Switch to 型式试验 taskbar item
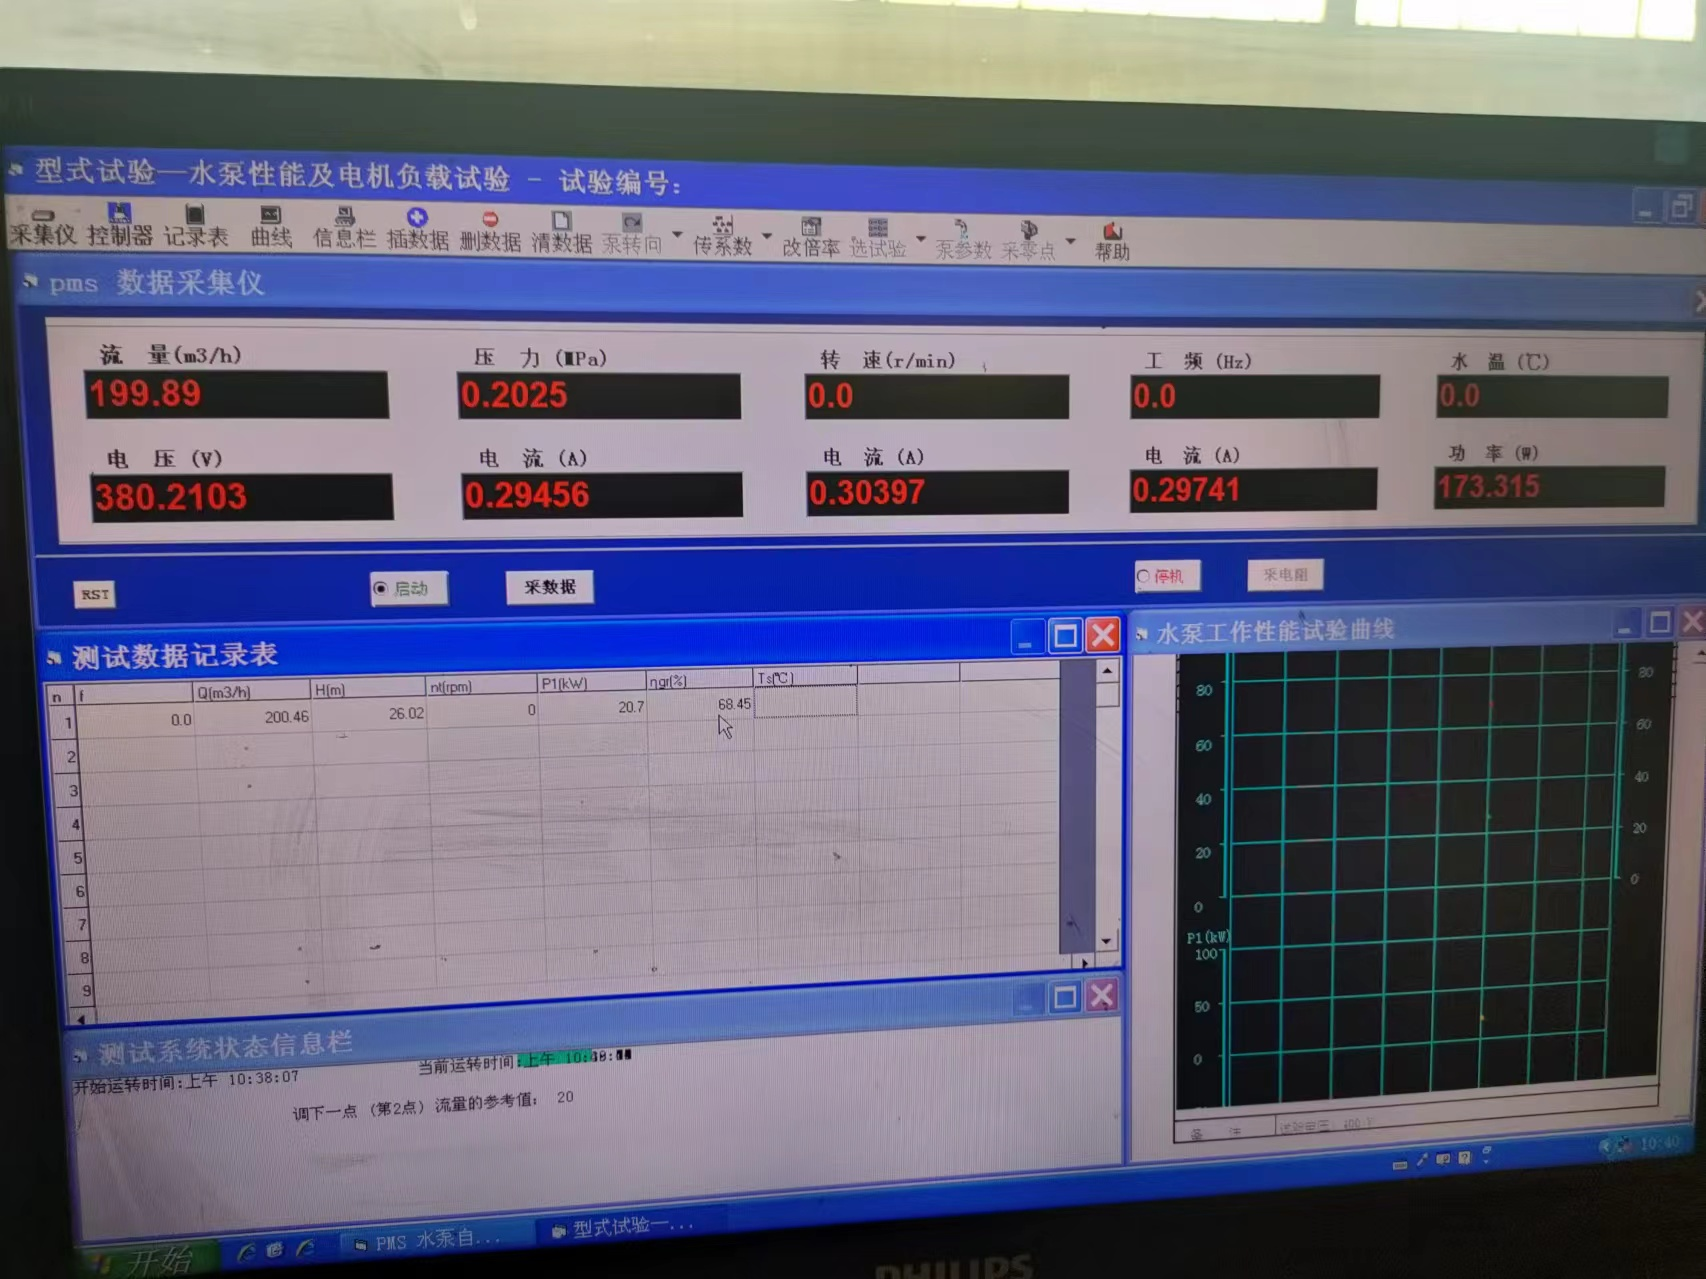The height and width of the screenshot is (1279, 1706). click(630, 1227)
